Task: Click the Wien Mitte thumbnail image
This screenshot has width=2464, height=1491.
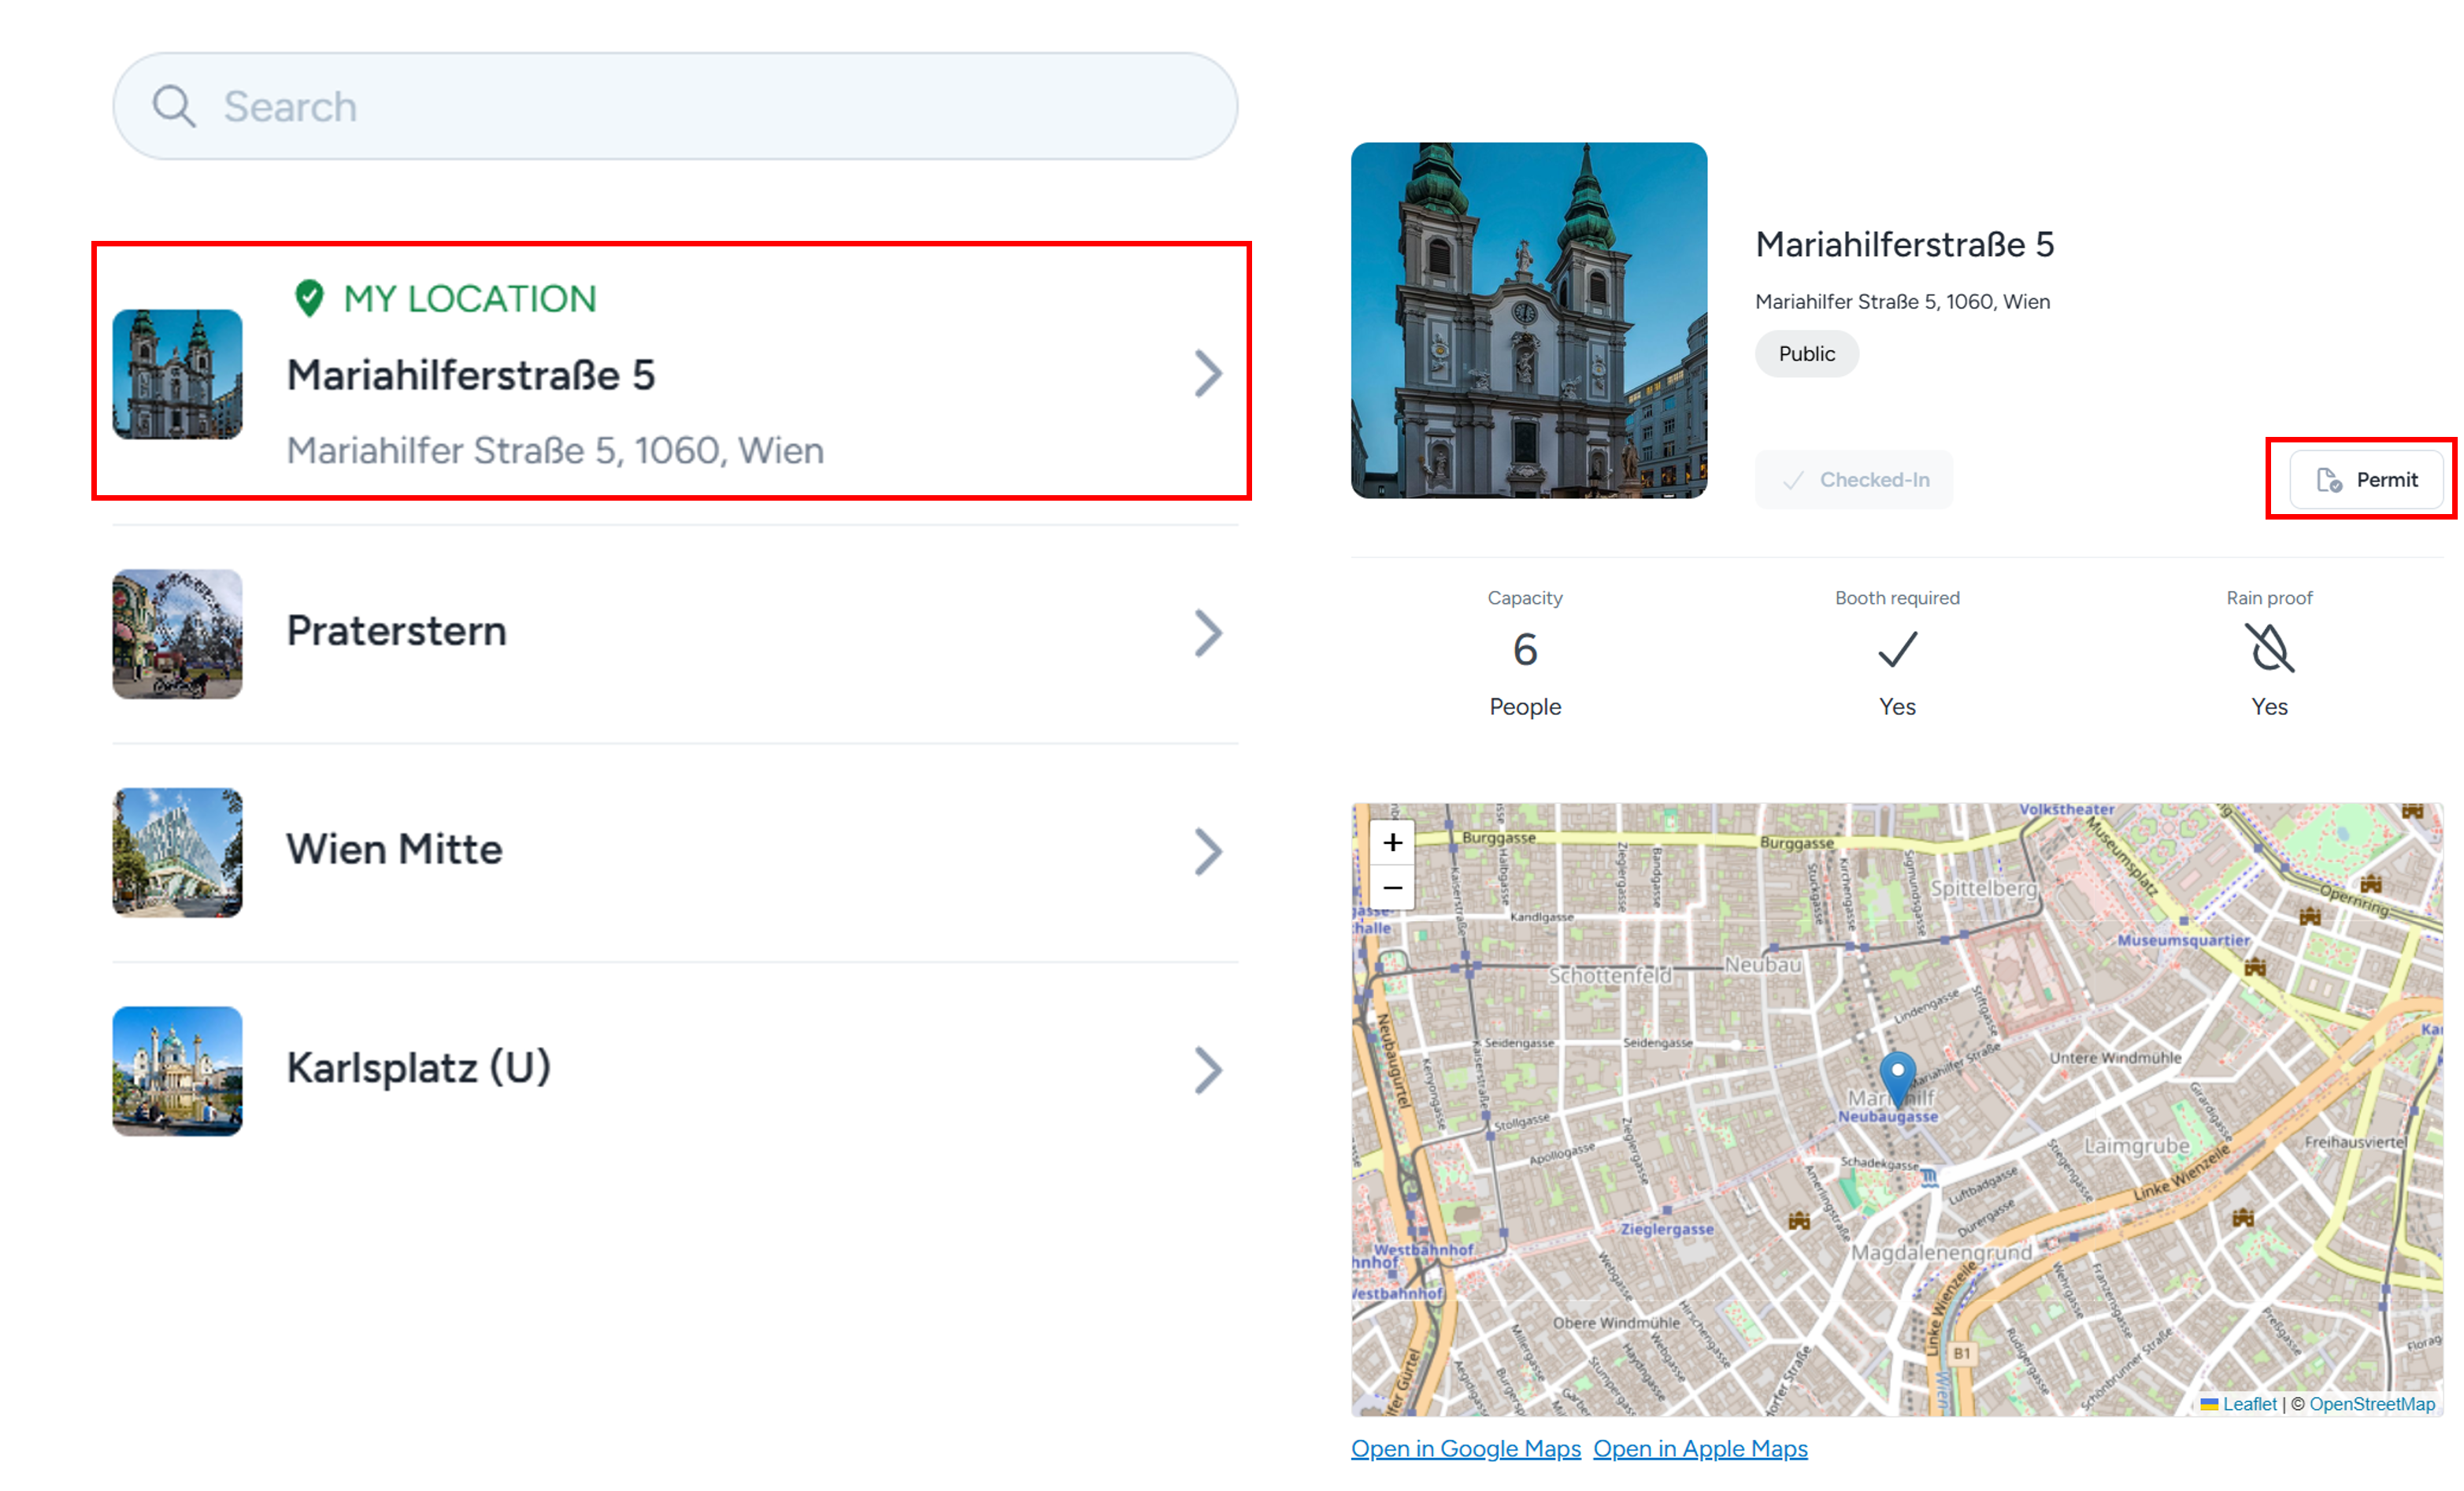Action: coord(177,852)
